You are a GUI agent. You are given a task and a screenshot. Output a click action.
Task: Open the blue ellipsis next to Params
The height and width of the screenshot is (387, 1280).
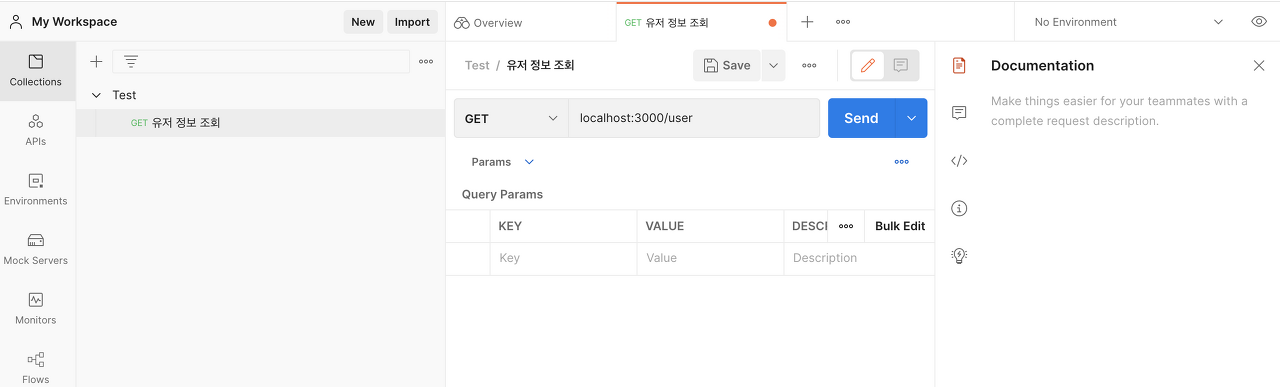pos(902,162)
